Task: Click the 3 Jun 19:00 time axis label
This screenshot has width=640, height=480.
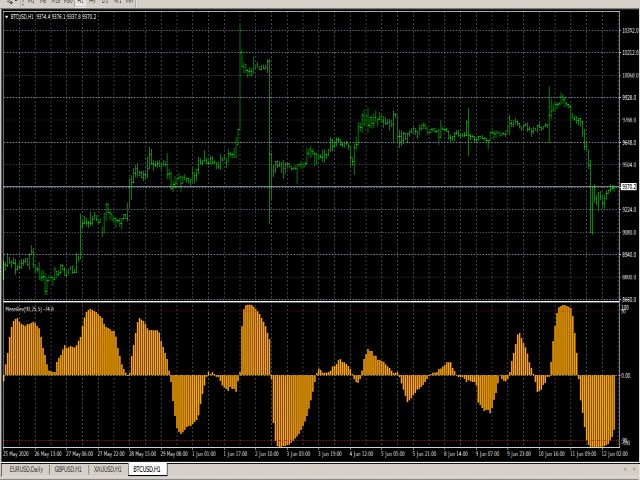Action: [331, 454]
